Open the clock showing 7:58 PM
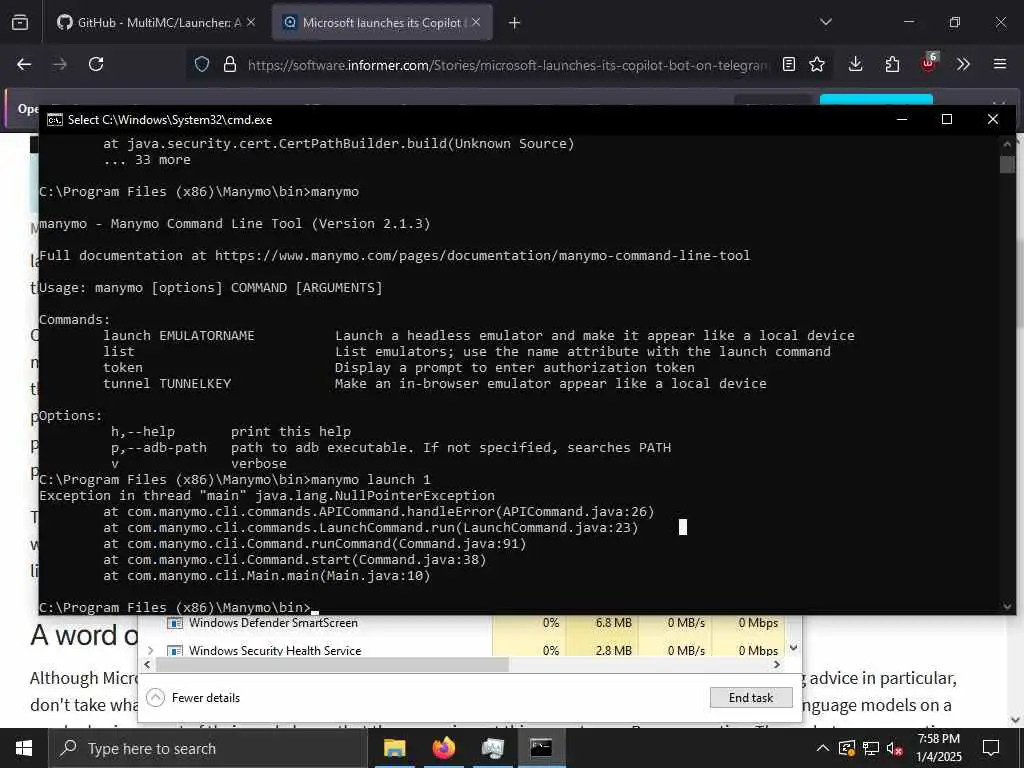1024x768 pixels. pyautogui.click(x=939, y=748)
